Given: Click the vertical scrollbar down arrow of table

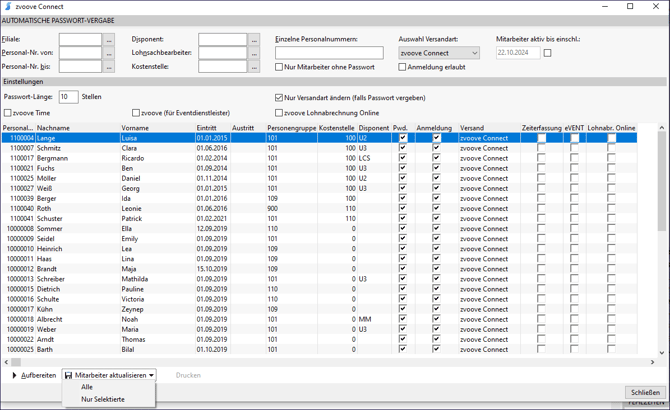Looking at the screenshot, I should pyautogui.click(x=662, y=353).
